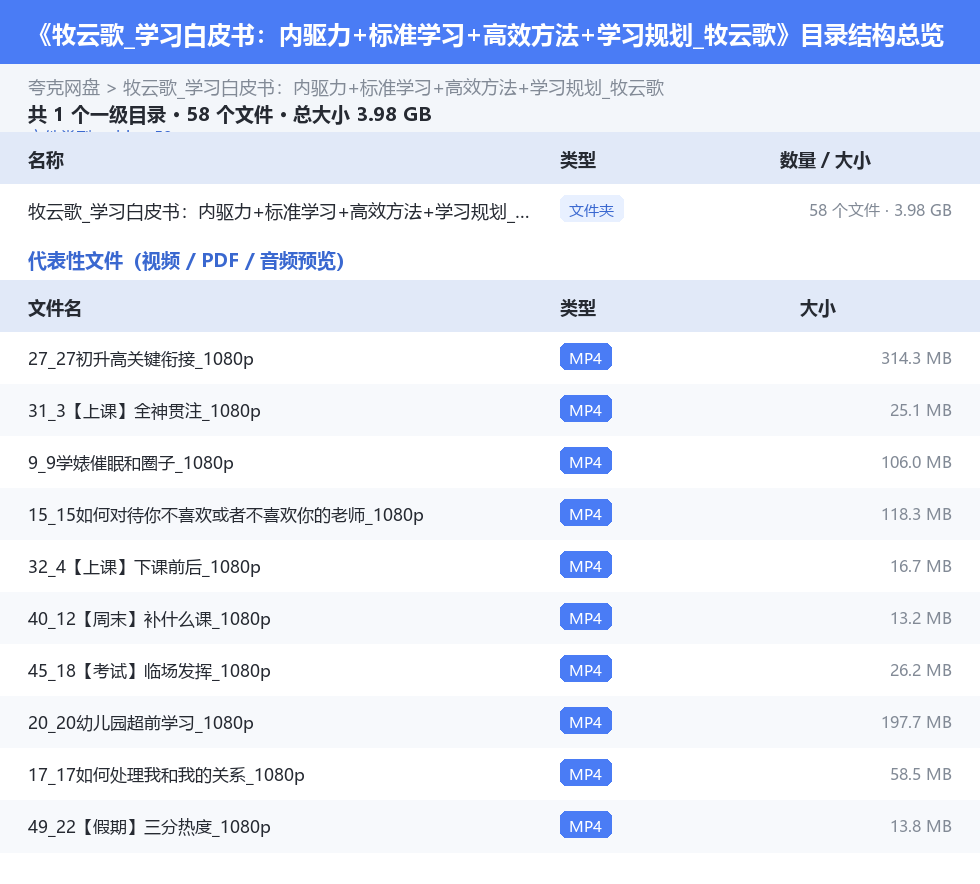Open file 45_18【考试】临场发挥_1080p
This screenshot has height=884, width=980.
(149, 670)
